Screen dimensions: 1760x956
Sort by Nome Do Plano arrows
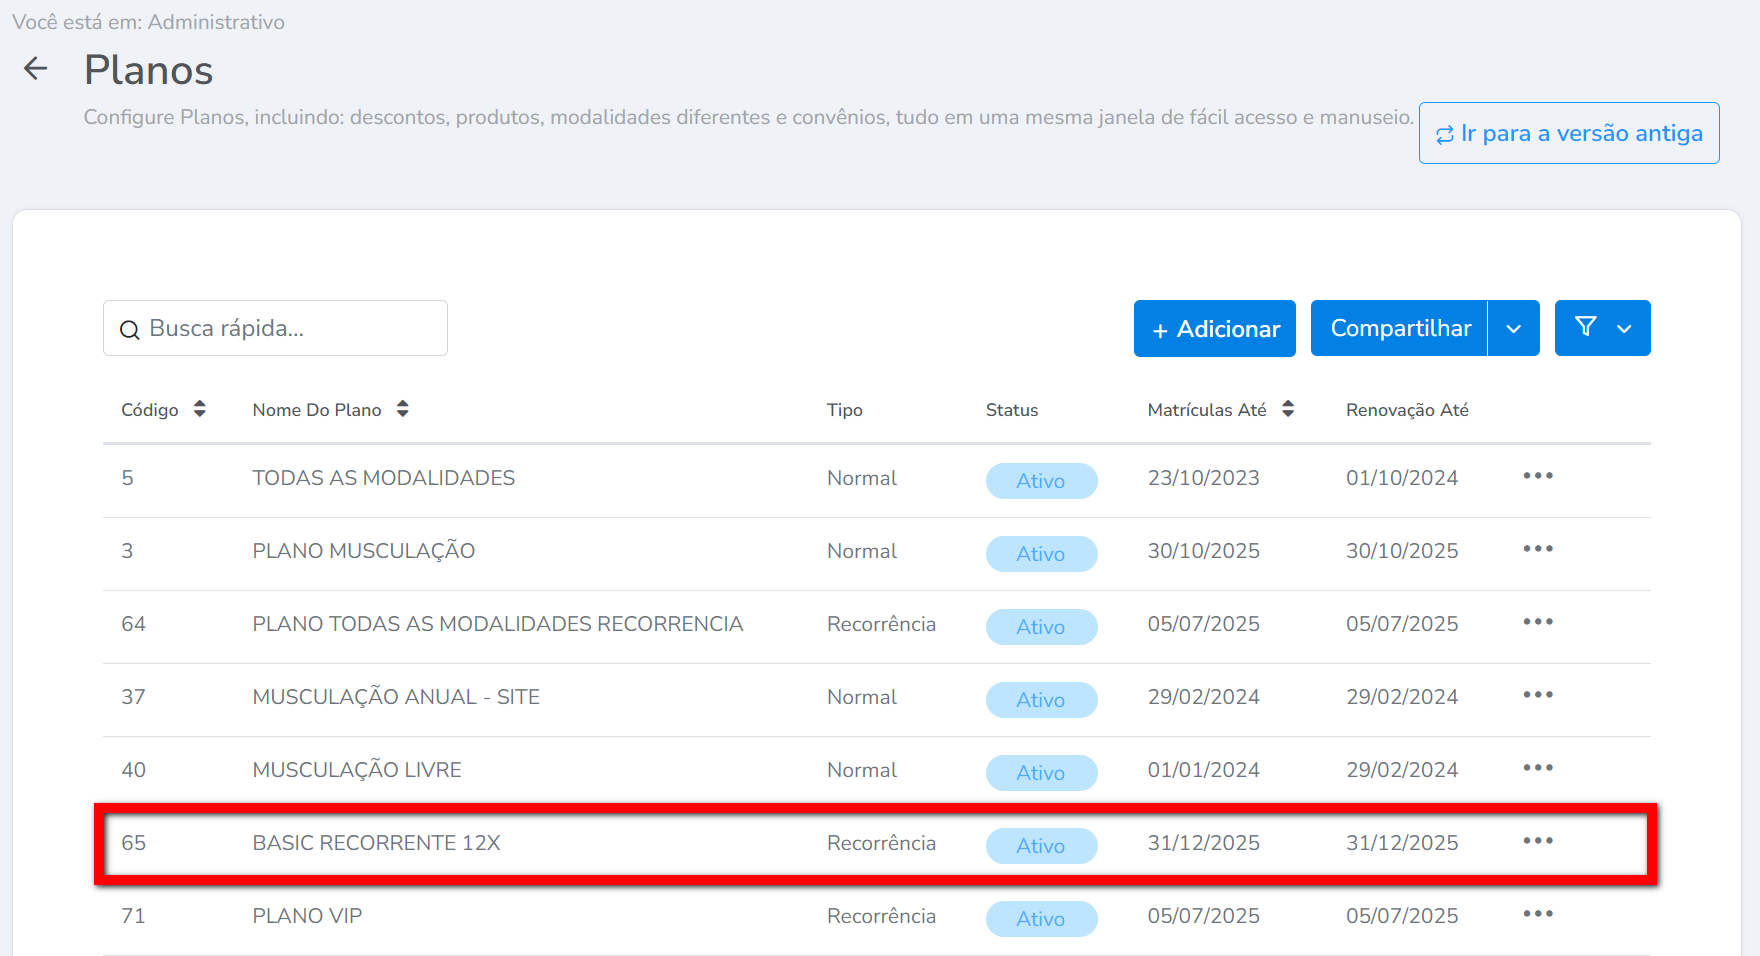[403, 409]
